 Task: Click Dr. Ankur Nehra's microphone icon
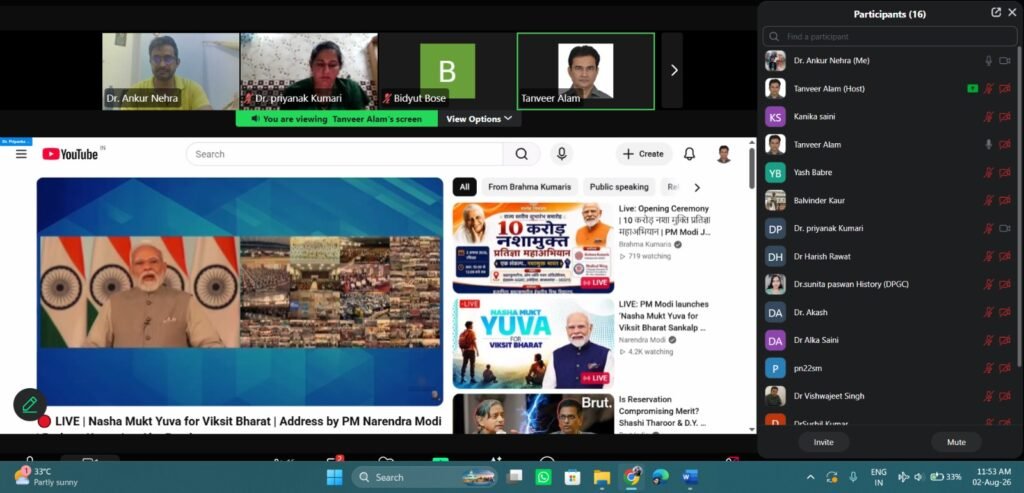[989, 61]
